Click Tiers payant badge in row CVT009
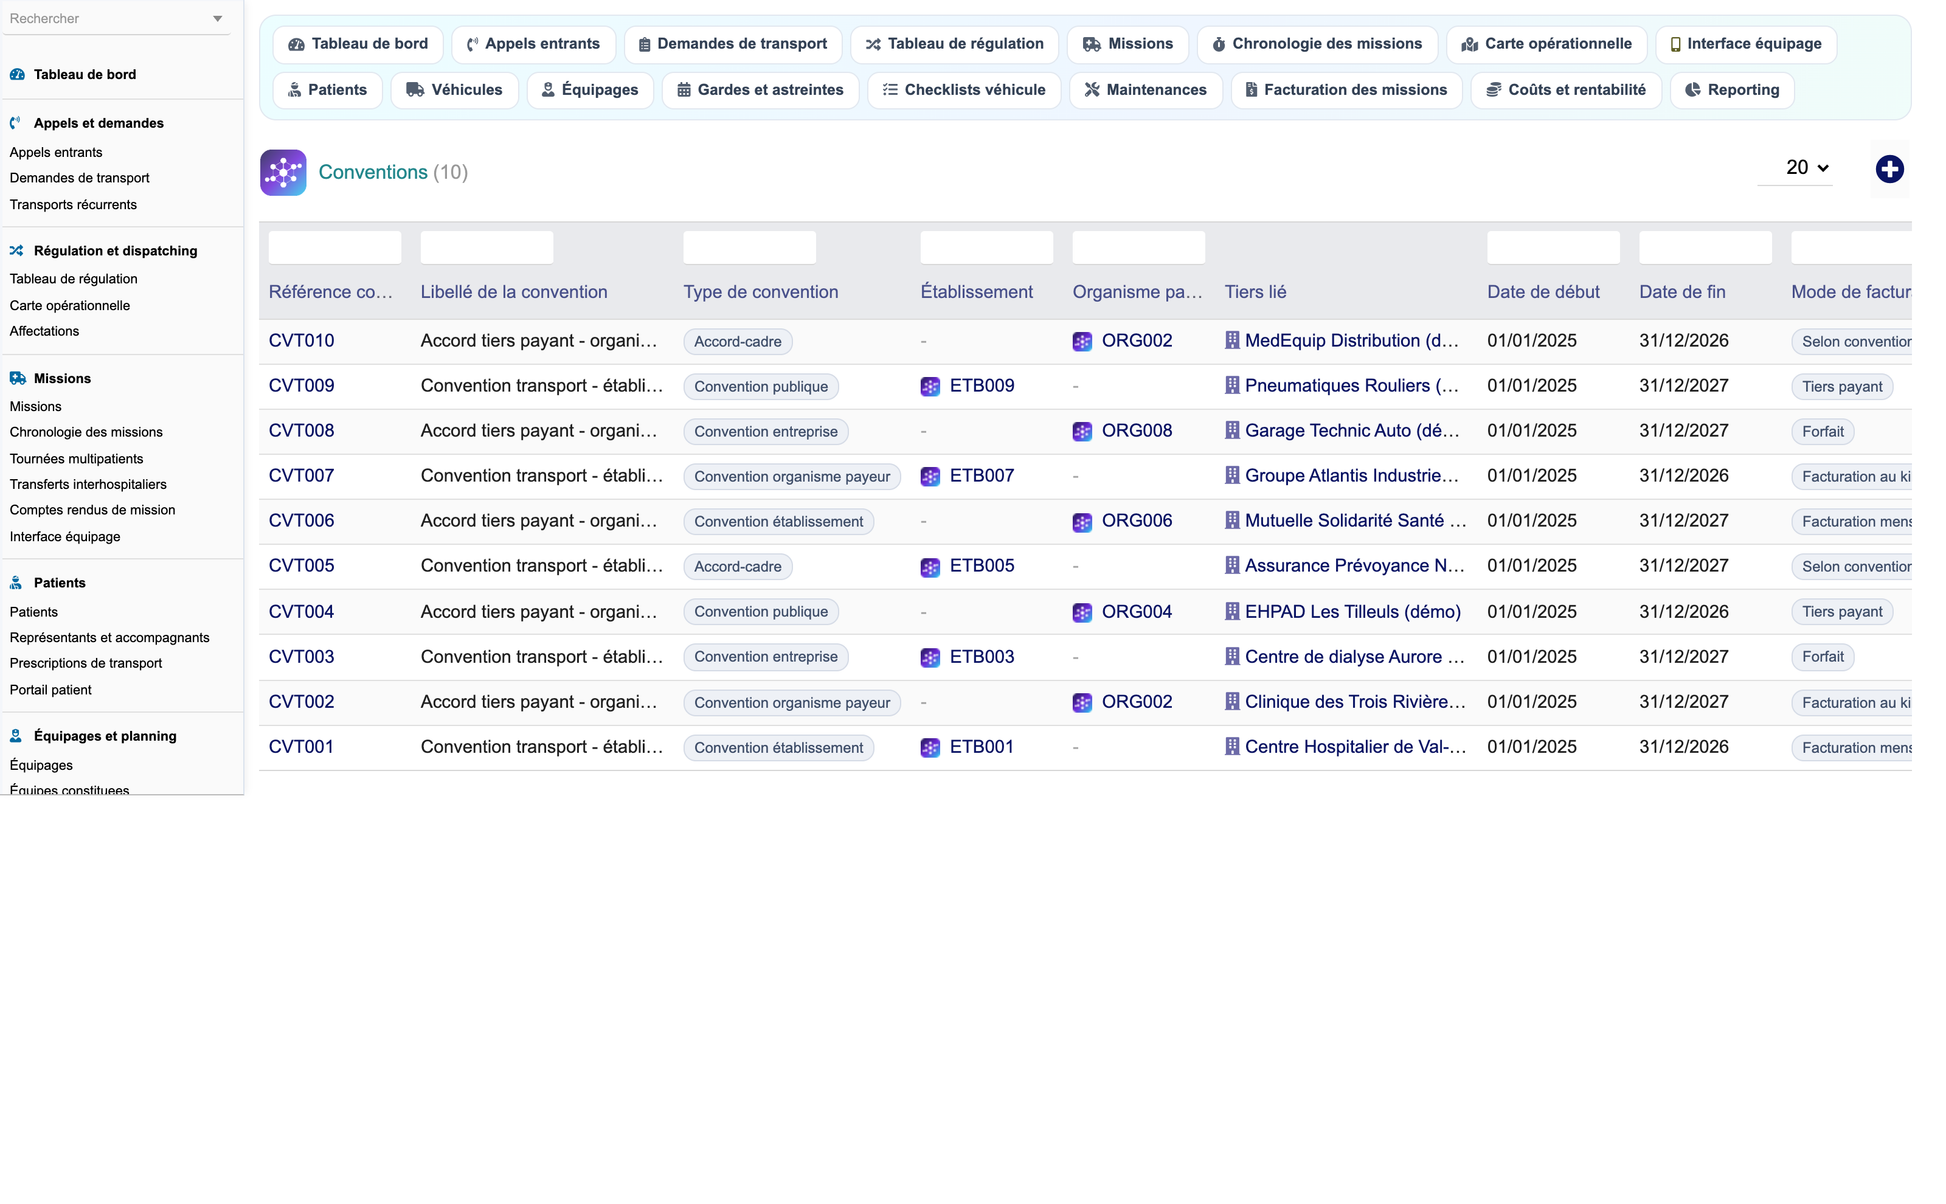The height and width of the screenshot is (1204, 1946). tap(1842, 387)
